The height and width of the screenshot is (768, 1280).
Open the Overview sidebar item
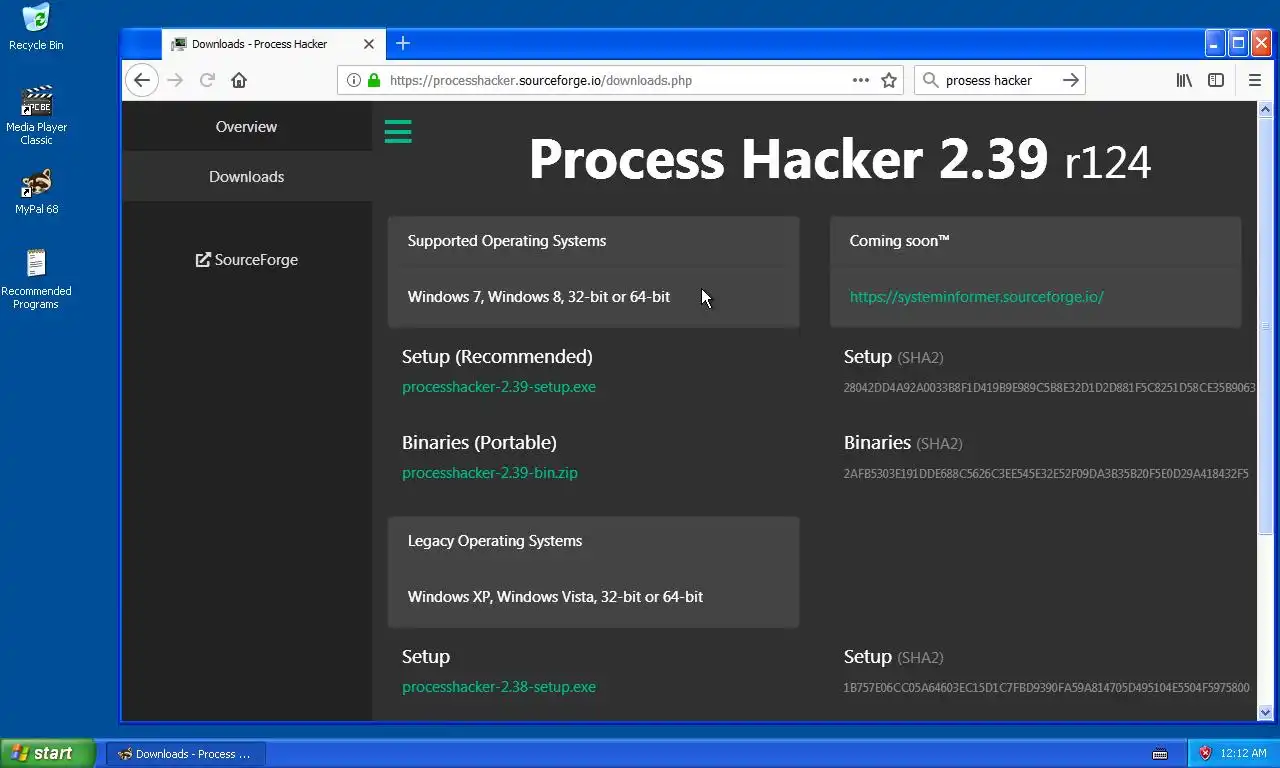pyautogui.click(x=246, y=126)
